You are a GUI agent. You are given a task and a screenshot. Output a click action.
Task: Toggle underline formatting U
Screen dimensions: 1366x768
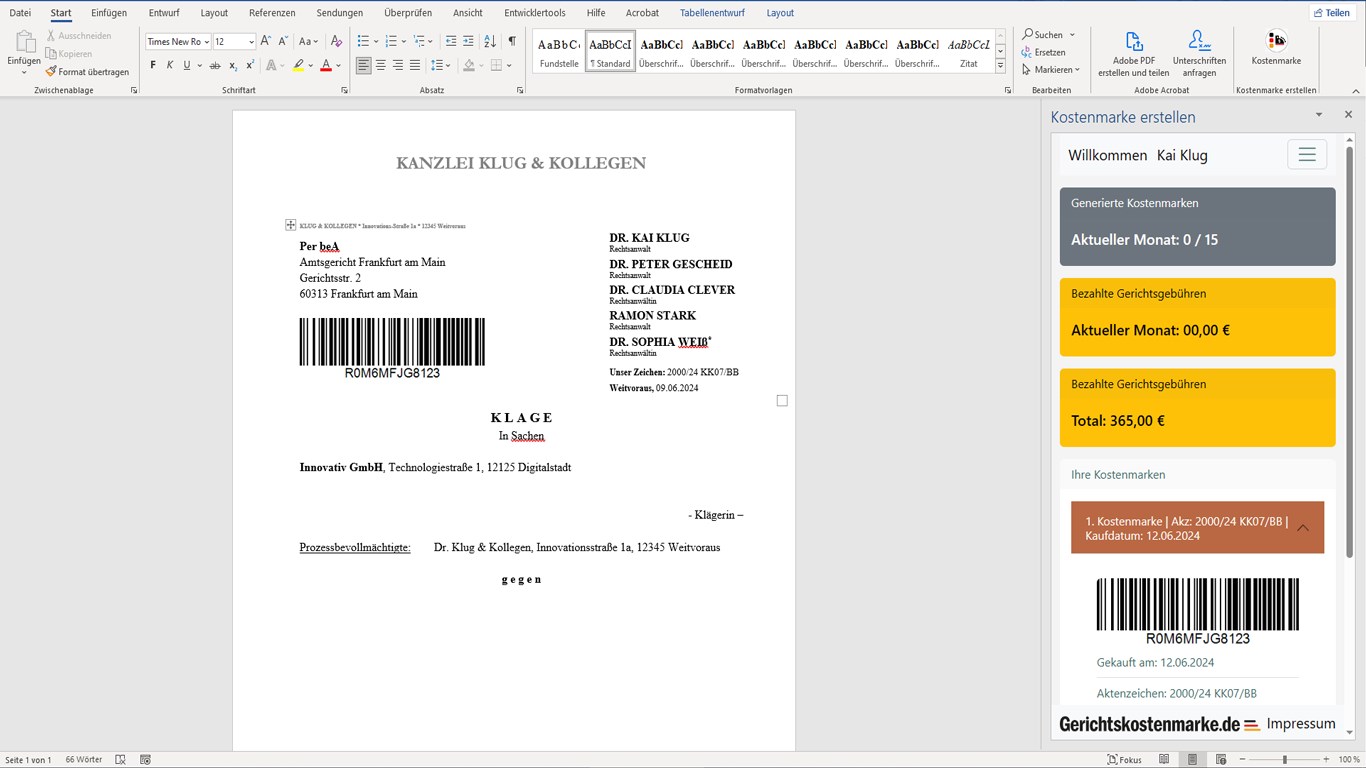point(186,66)
